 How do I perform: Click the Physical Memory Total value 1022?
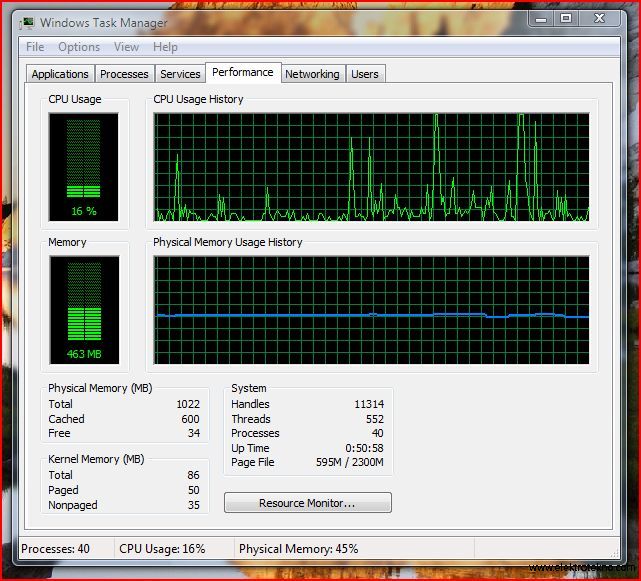188,404
